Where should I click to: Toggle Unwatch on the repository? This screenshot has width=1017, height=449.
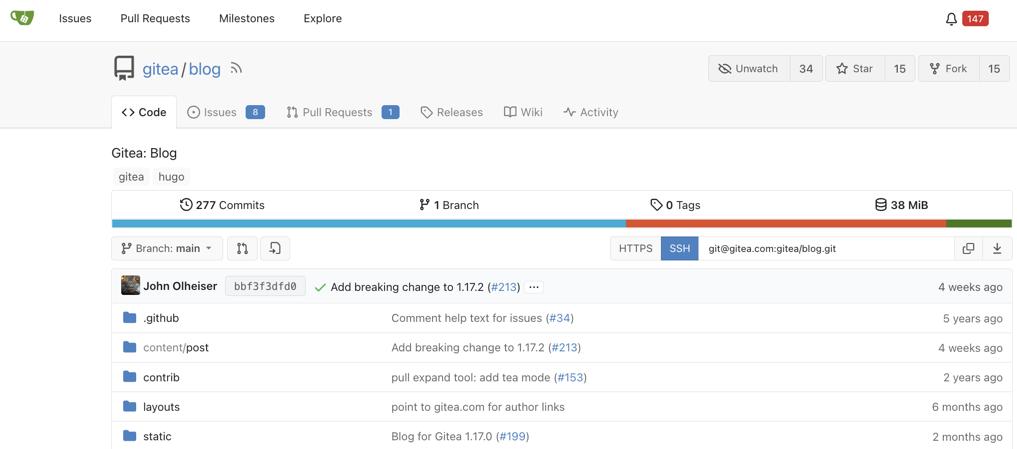tap(749, 68)
